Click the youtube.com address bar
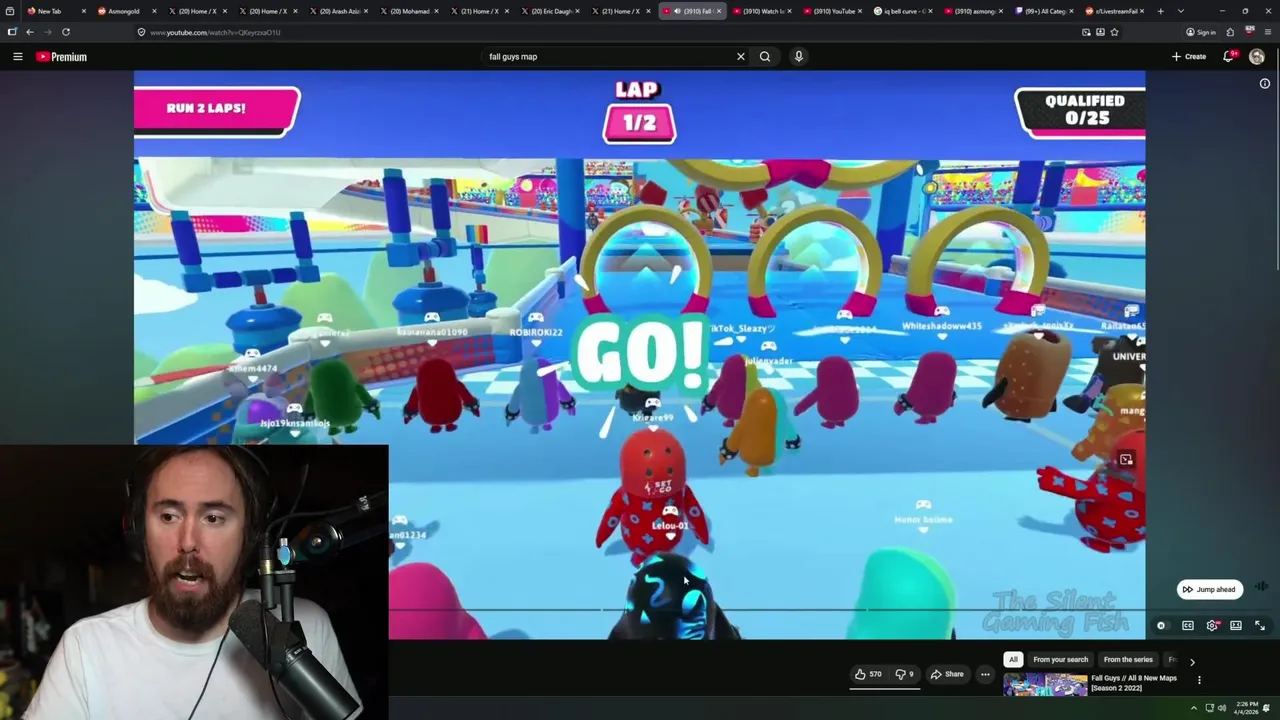 610,32
